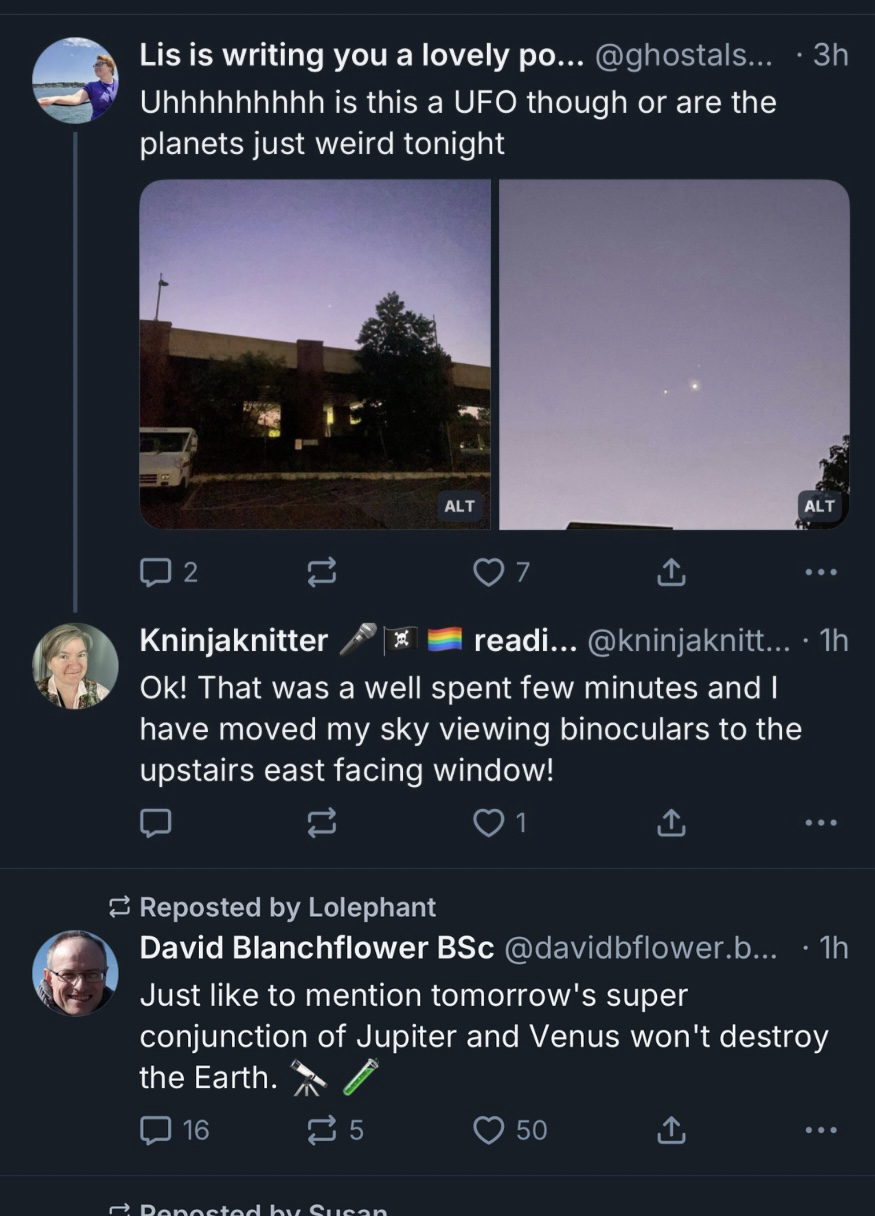Open David Blanchflower's profile picture

(x=75, y=973)
